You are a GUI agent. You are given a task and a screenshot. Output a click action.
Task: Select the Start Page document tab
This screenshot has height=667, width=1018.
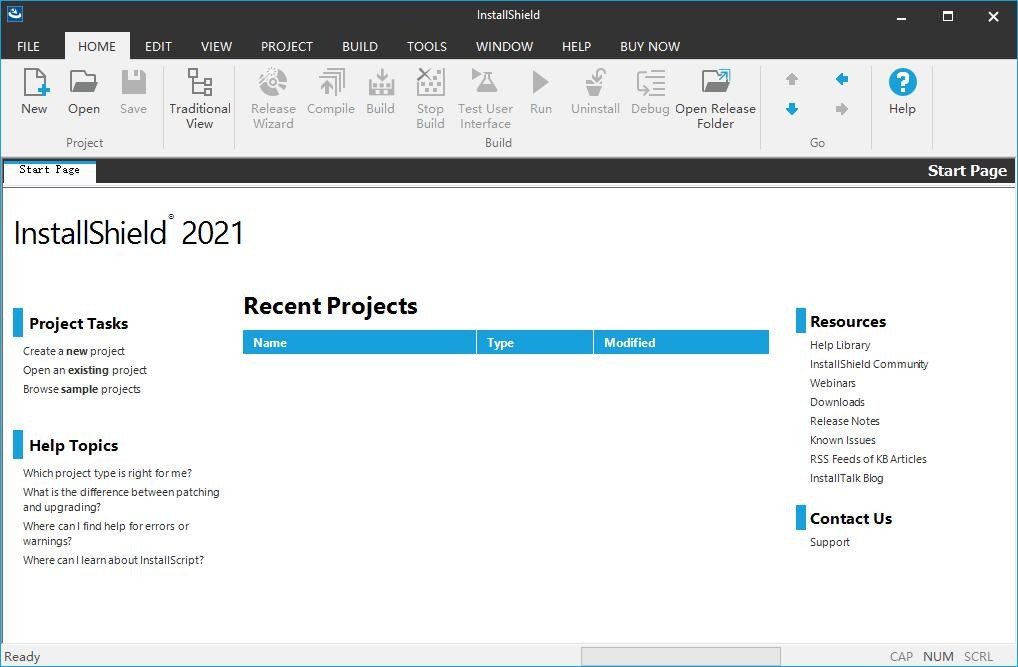[50, 170]
